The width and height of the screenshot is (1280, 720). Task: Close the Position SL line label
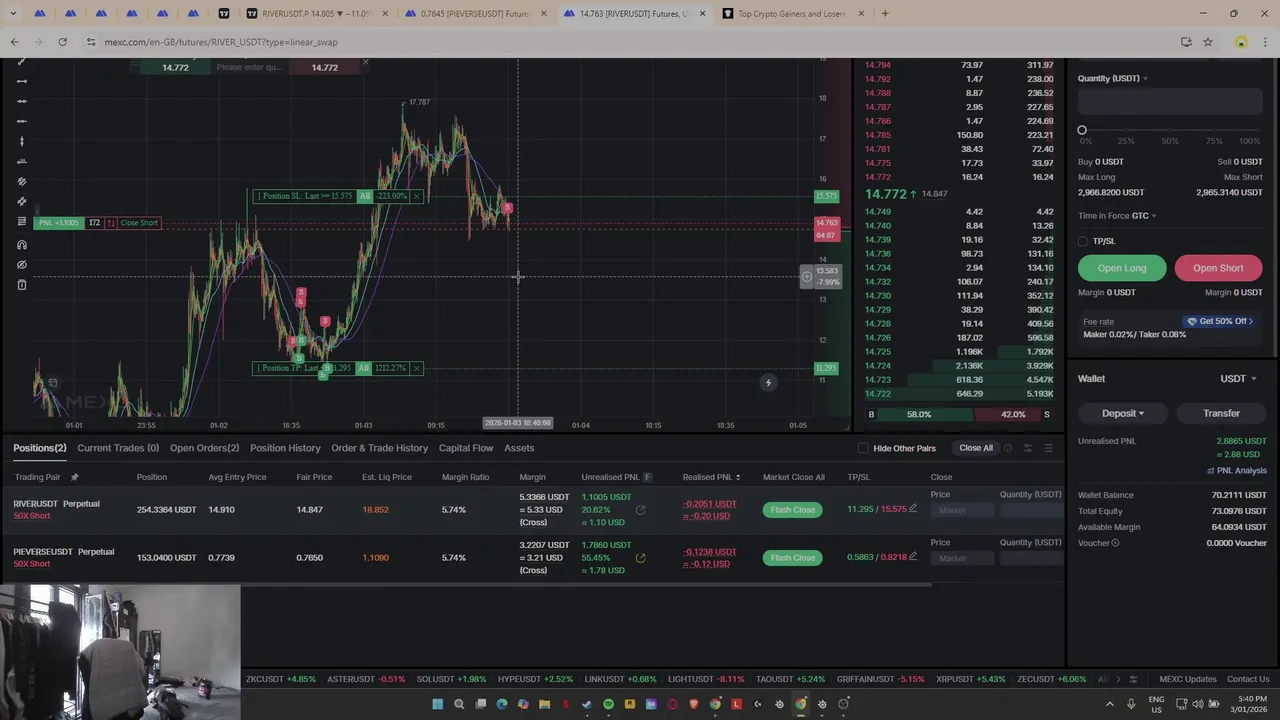(x=416, y=196)
